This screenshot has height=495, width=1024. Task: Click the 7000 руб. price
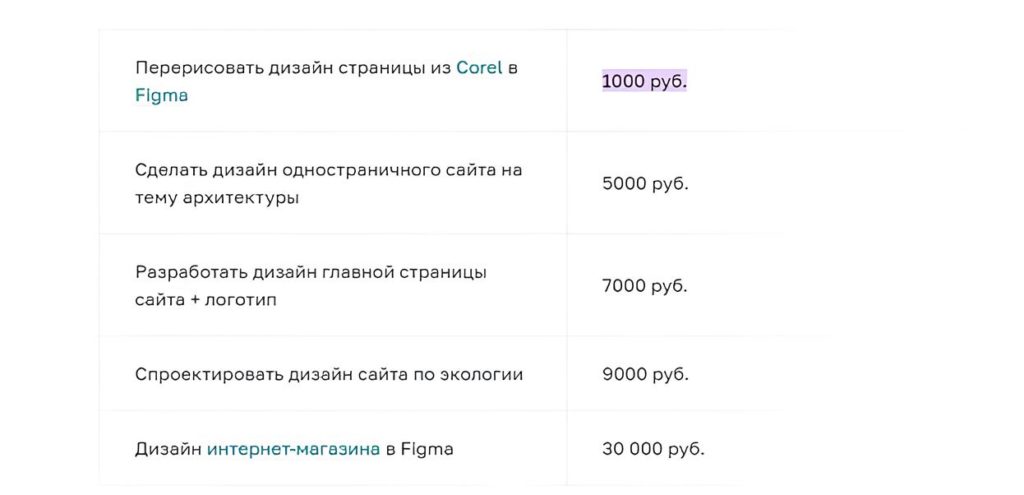645,286
